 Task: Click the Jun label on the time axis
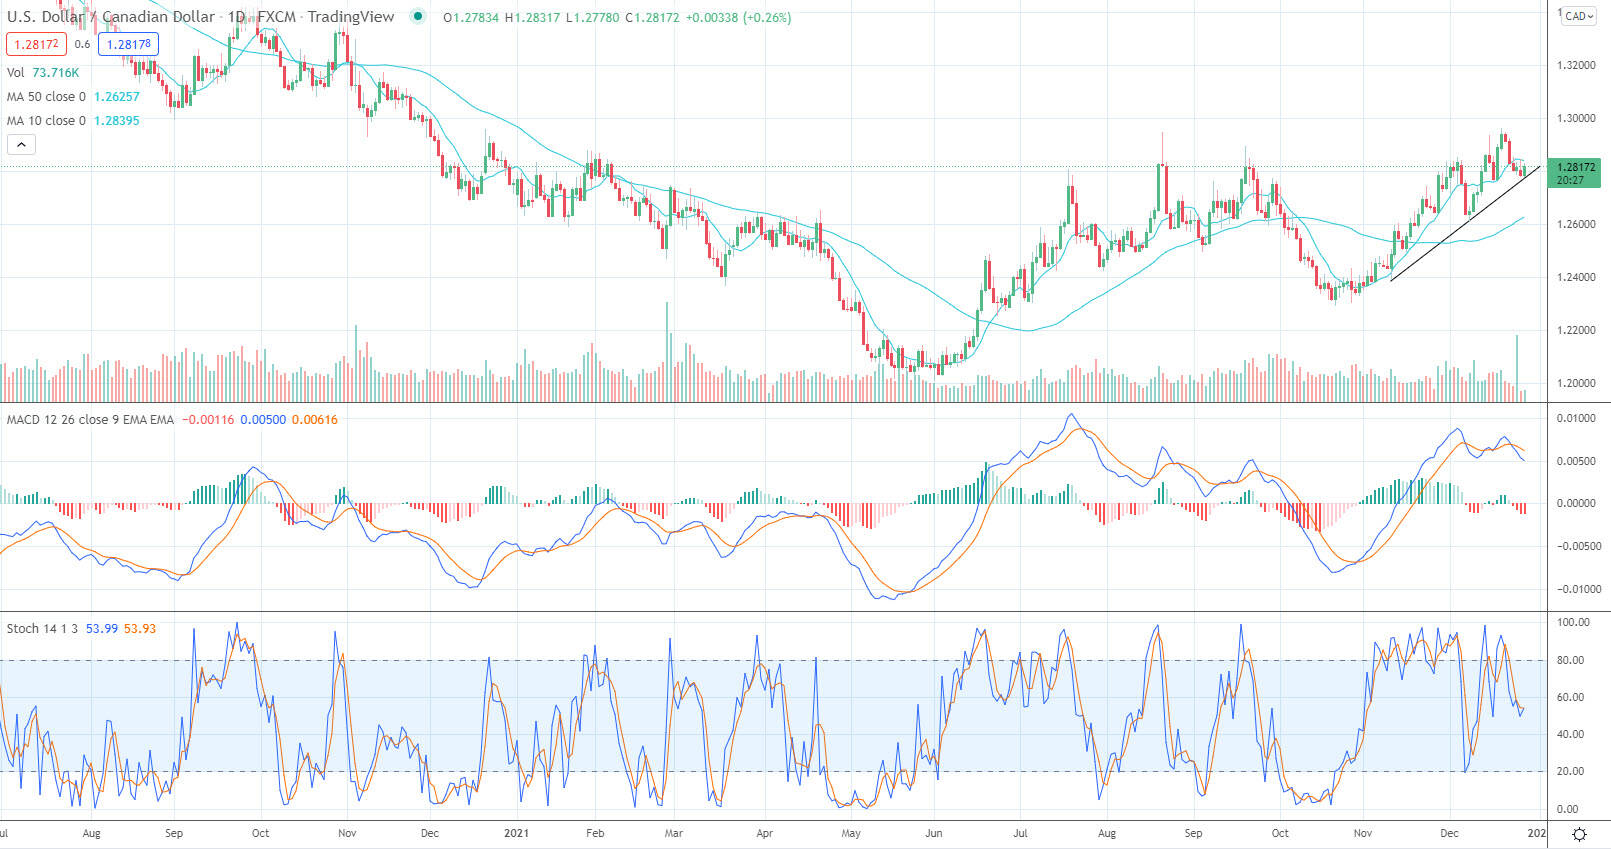(x=933, y=833)
